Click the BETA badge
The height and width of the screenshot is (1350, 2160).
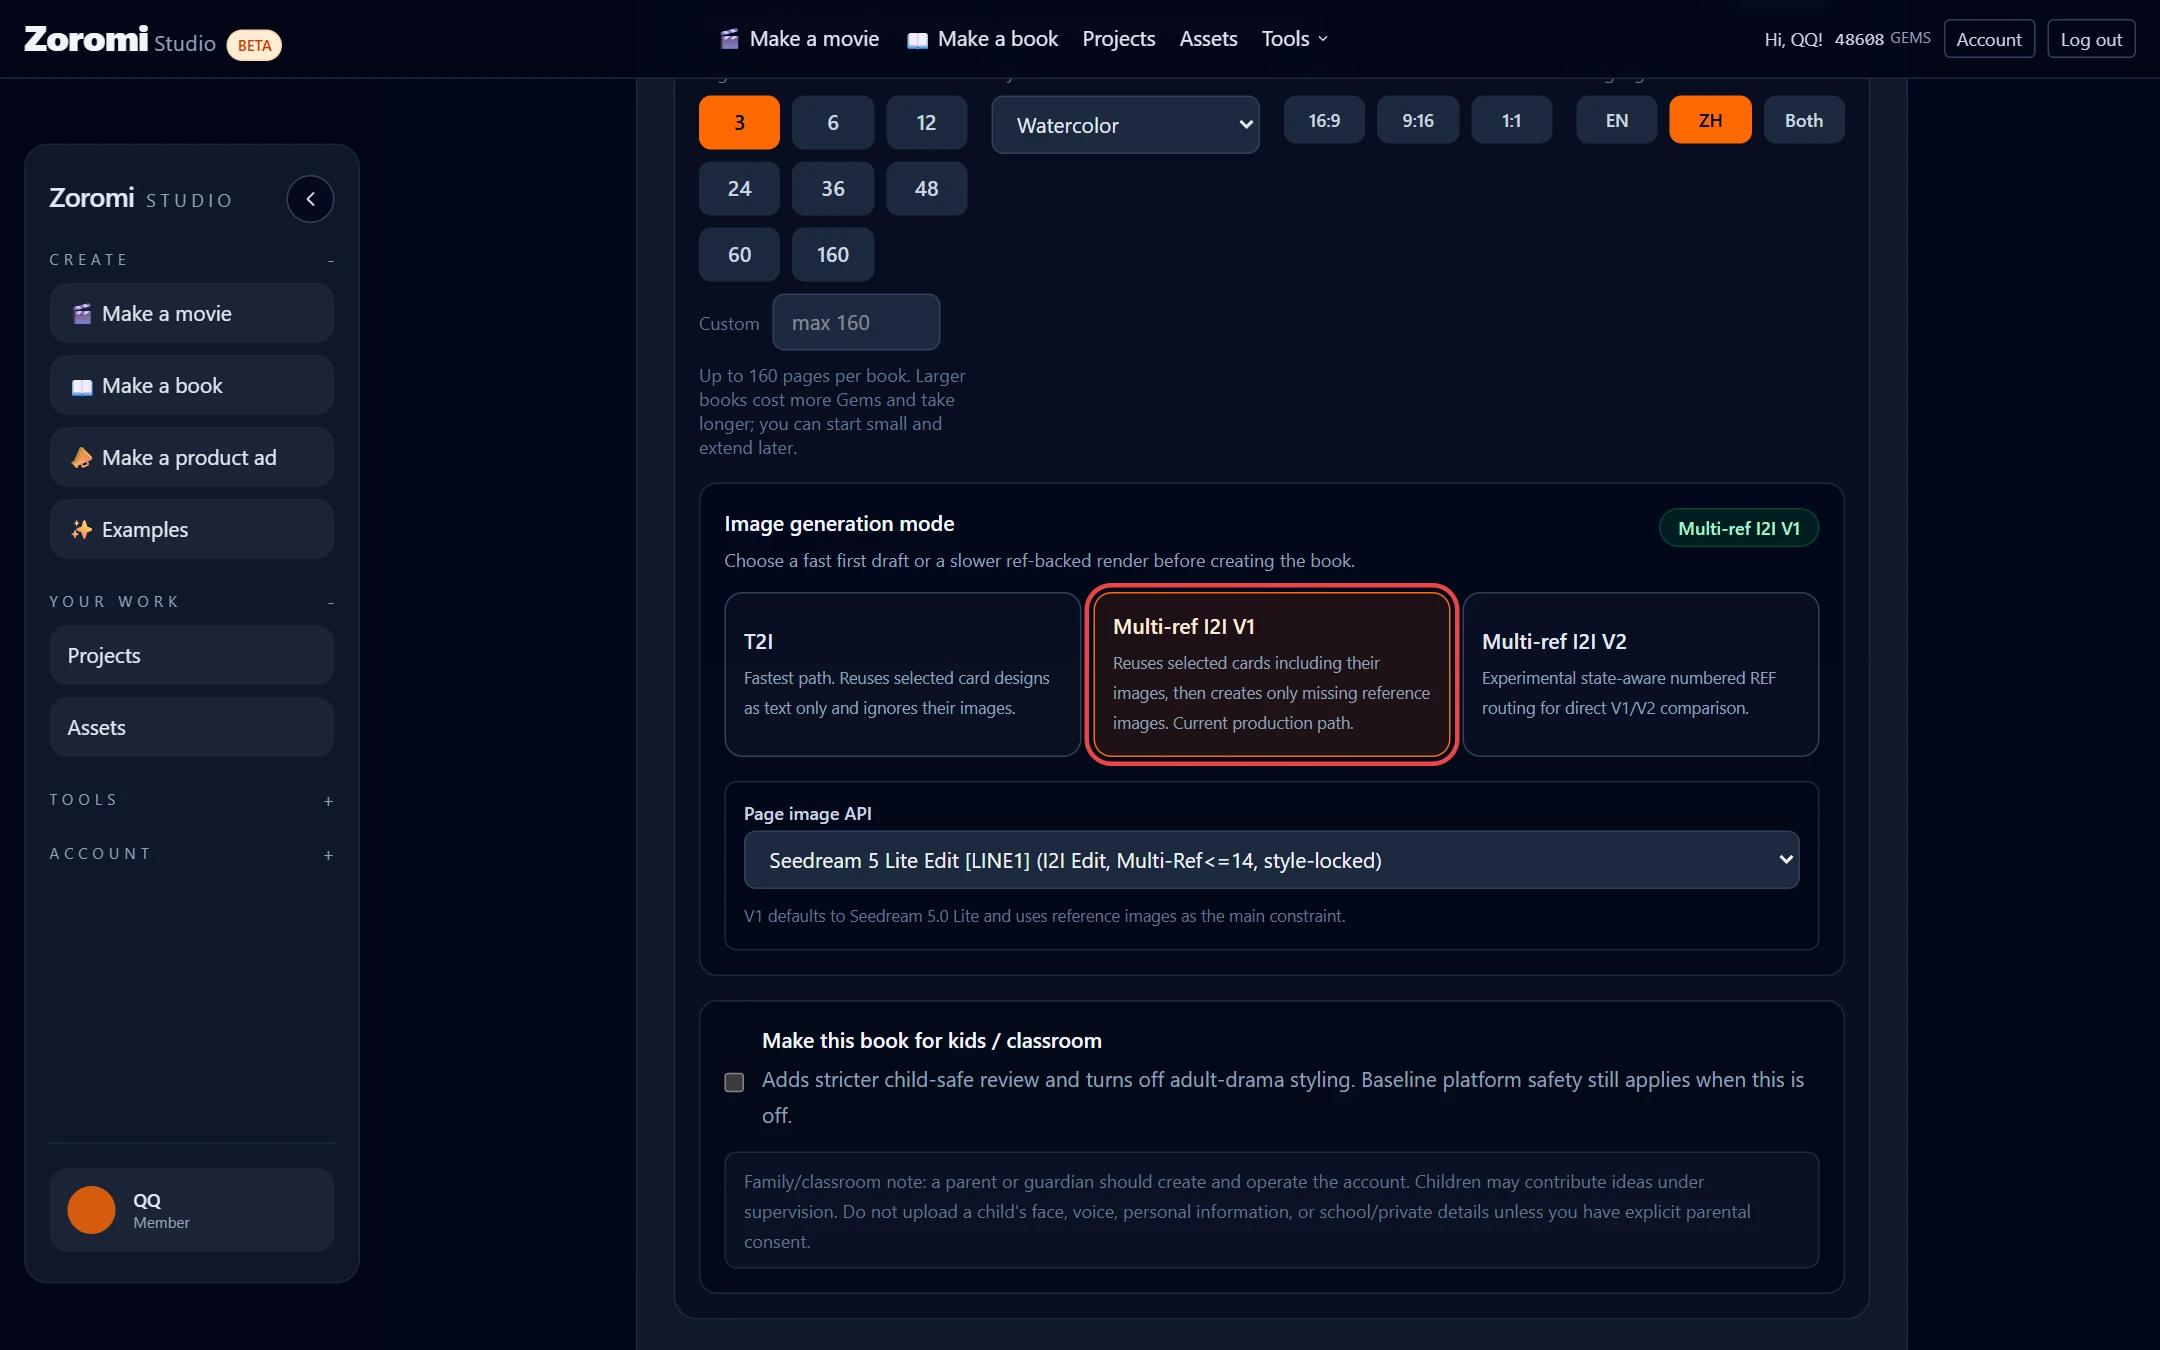click(x=254, y=45)
